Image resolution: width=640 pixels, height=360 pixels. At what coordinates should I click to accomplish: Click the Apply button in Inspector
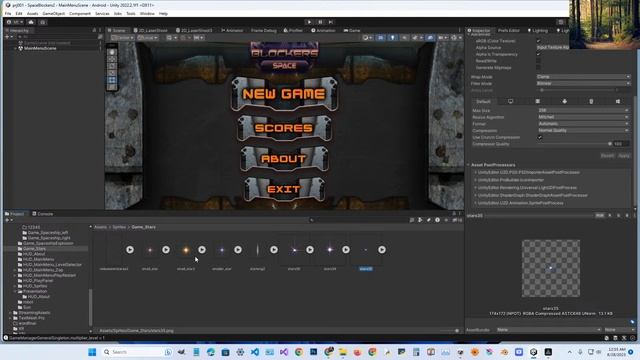point(624,156)
